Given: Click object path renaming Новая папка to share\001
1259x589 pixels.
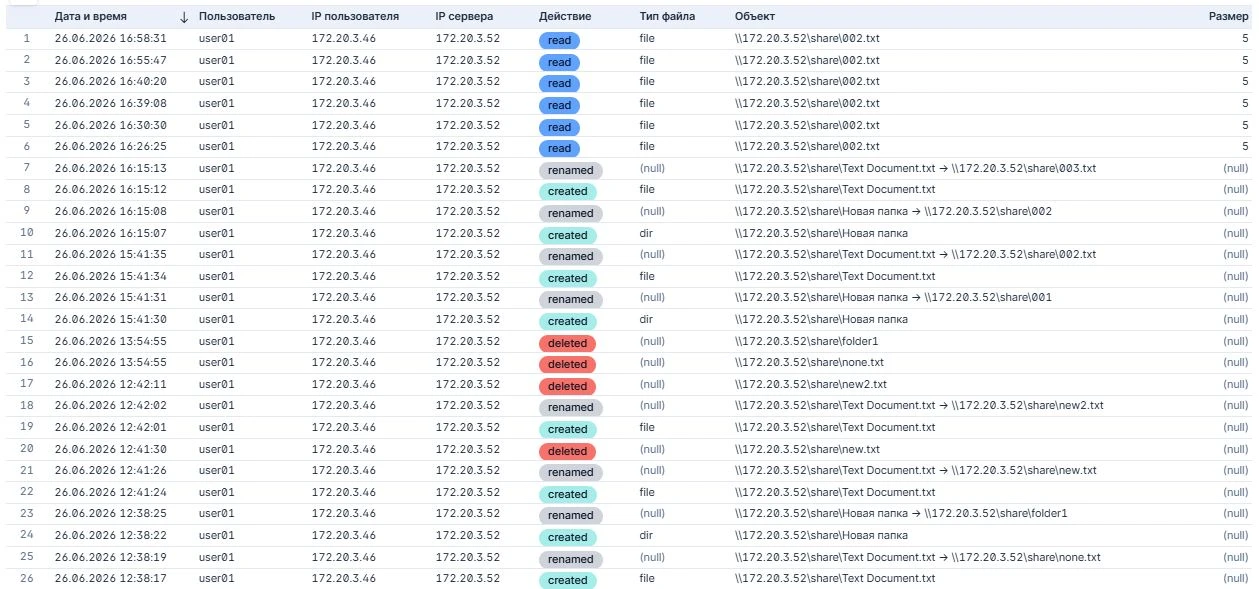Looking at the screenshot, I should (893, 298).
